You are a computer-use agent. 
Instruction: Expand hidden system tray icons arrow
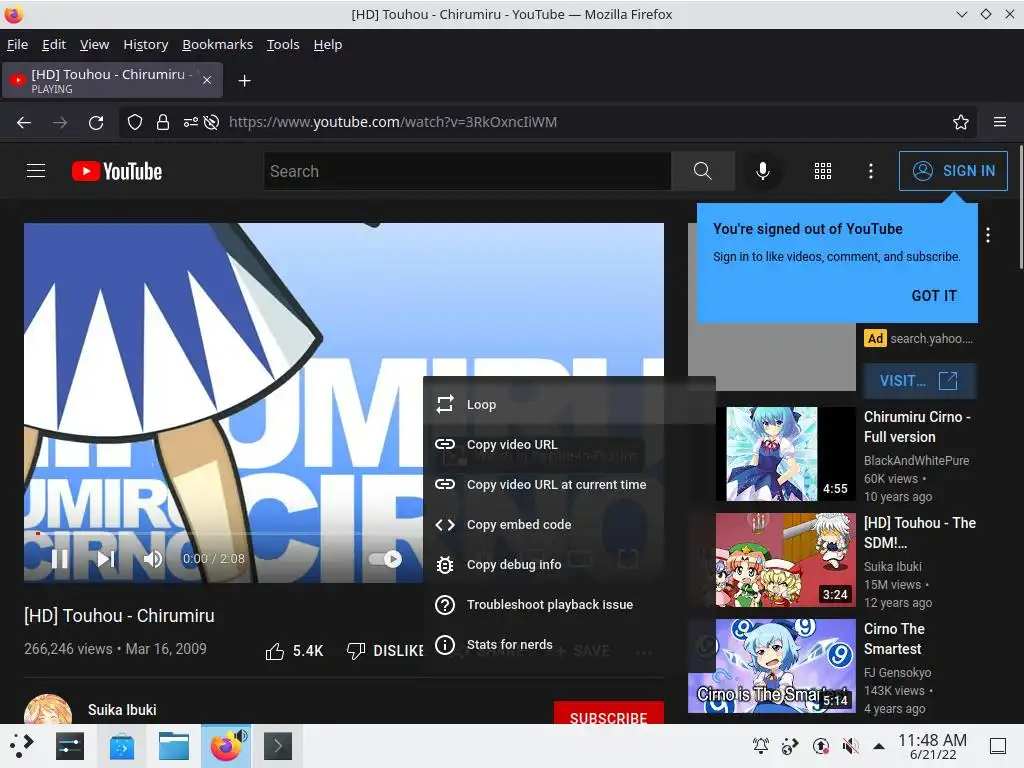click(x=879, y=745)
